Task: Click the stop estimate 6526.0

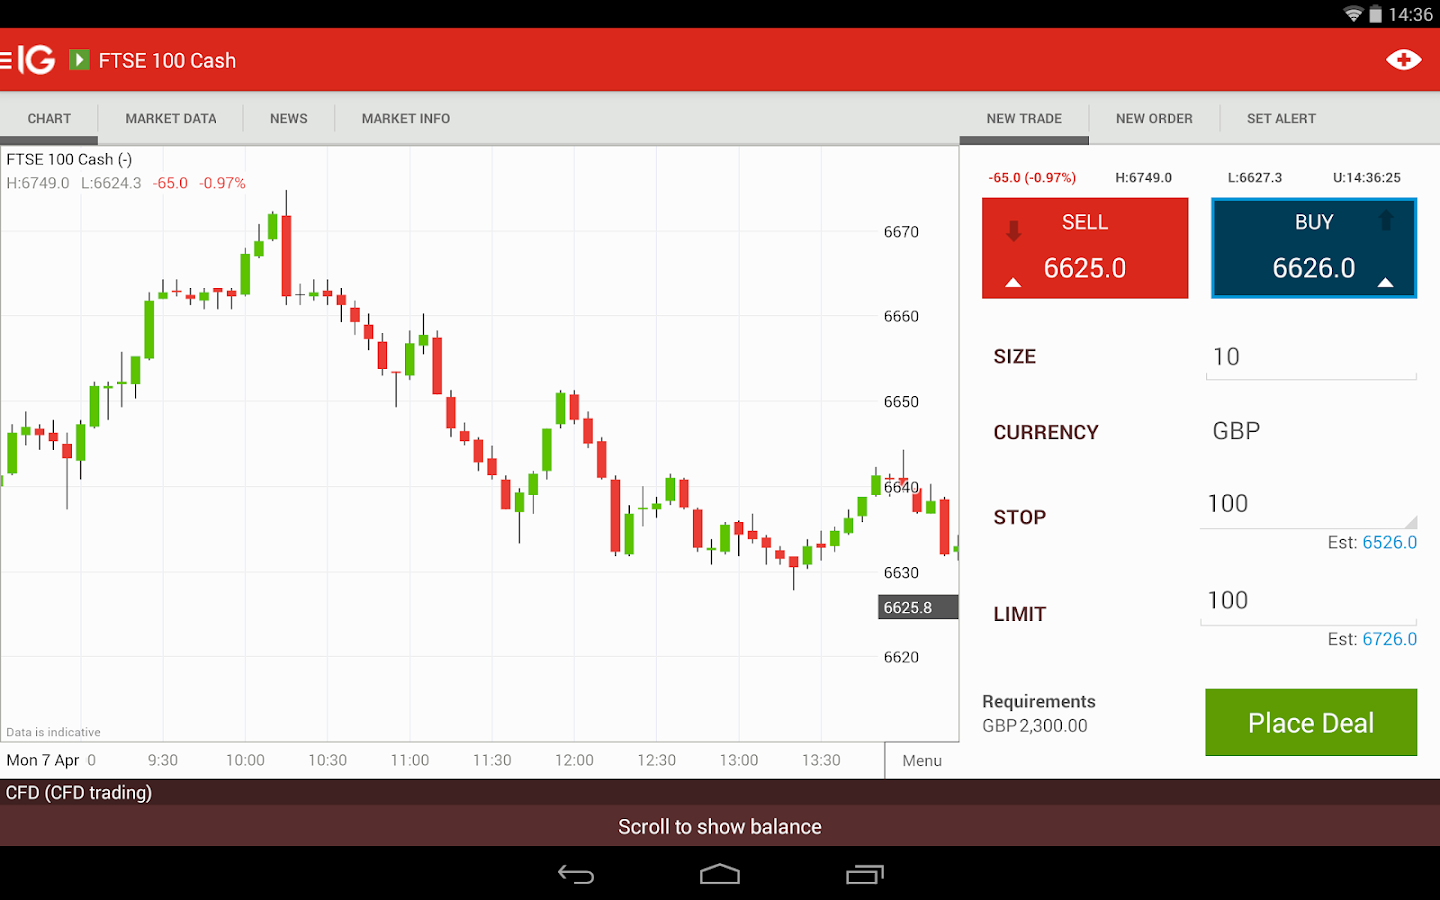Action: (1390, 542)
